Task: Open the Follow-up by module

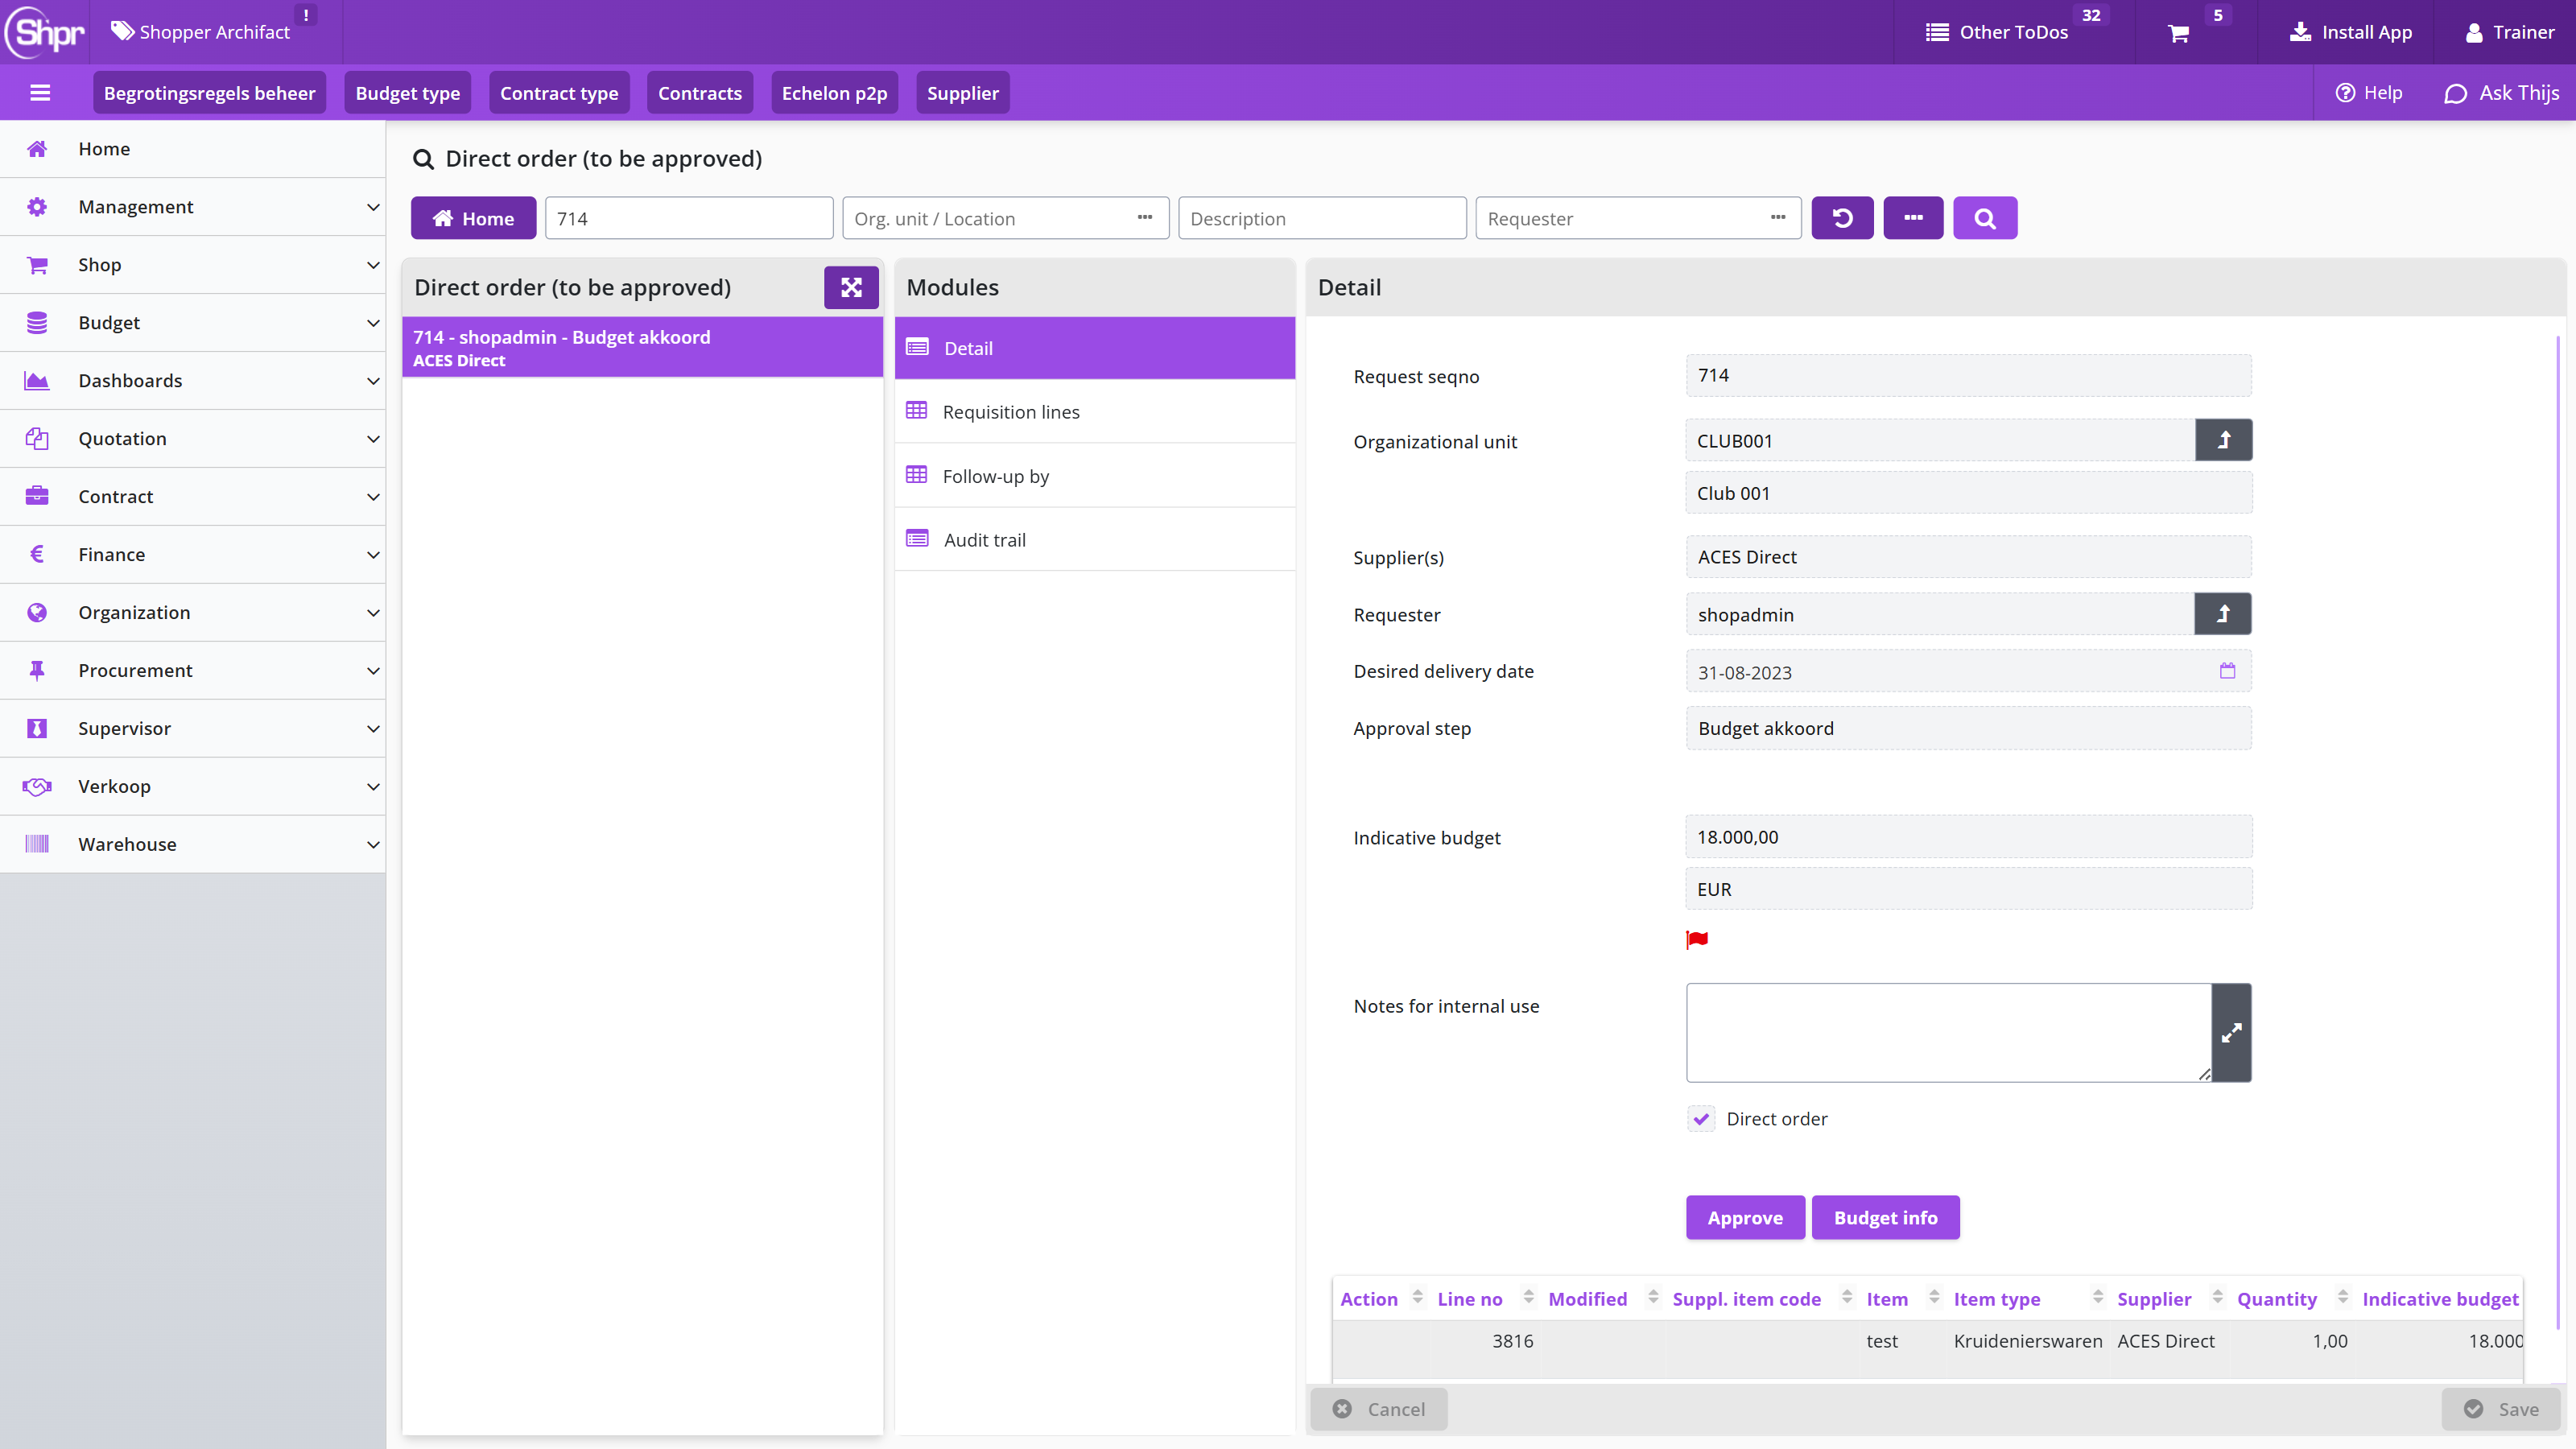Action: [x=1095, y=476]
